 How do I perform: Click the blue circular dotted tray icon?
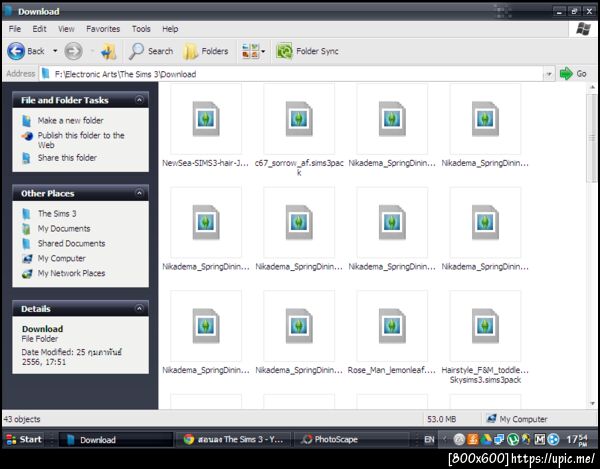tap(553, 440)
